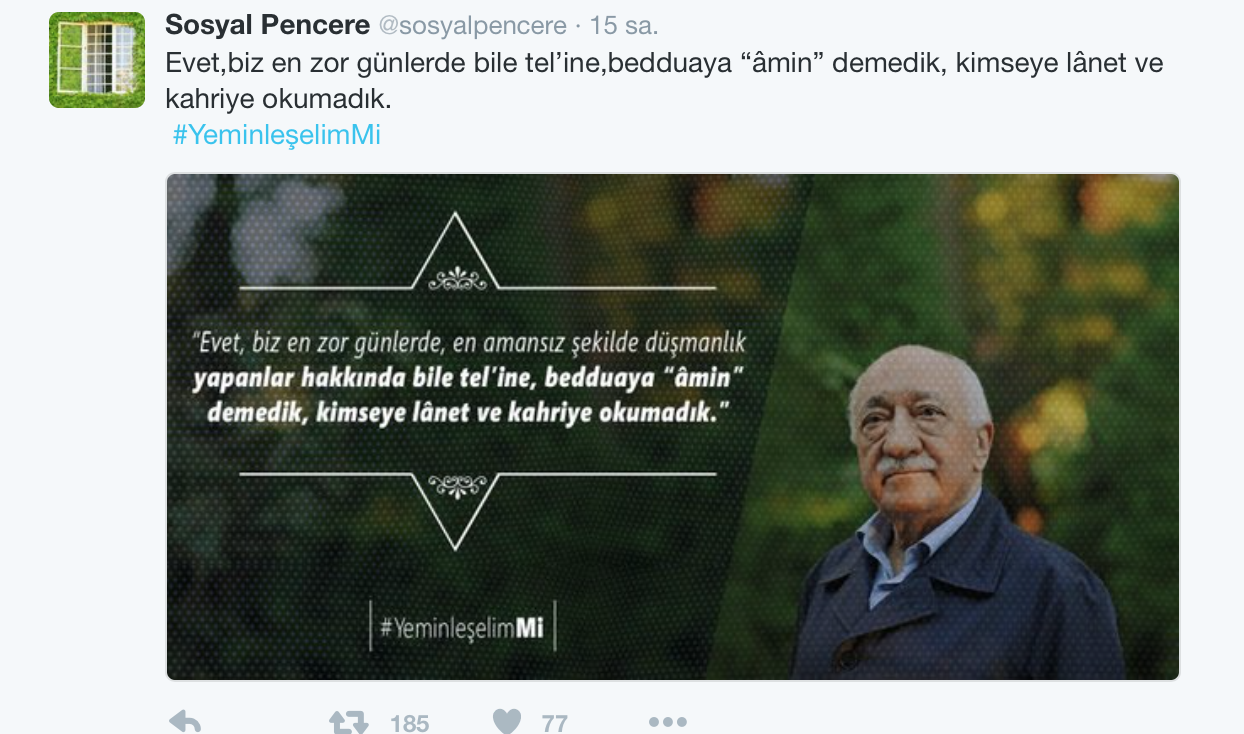
Task: Like the tweet with the heart icon
Action: tap(507, 722)
